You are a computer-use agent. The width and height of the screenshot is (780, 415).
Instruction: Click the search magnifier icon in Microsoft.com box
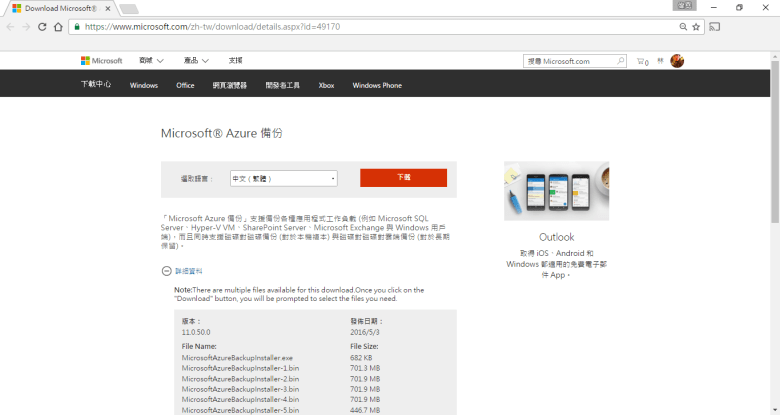(620, 61)
